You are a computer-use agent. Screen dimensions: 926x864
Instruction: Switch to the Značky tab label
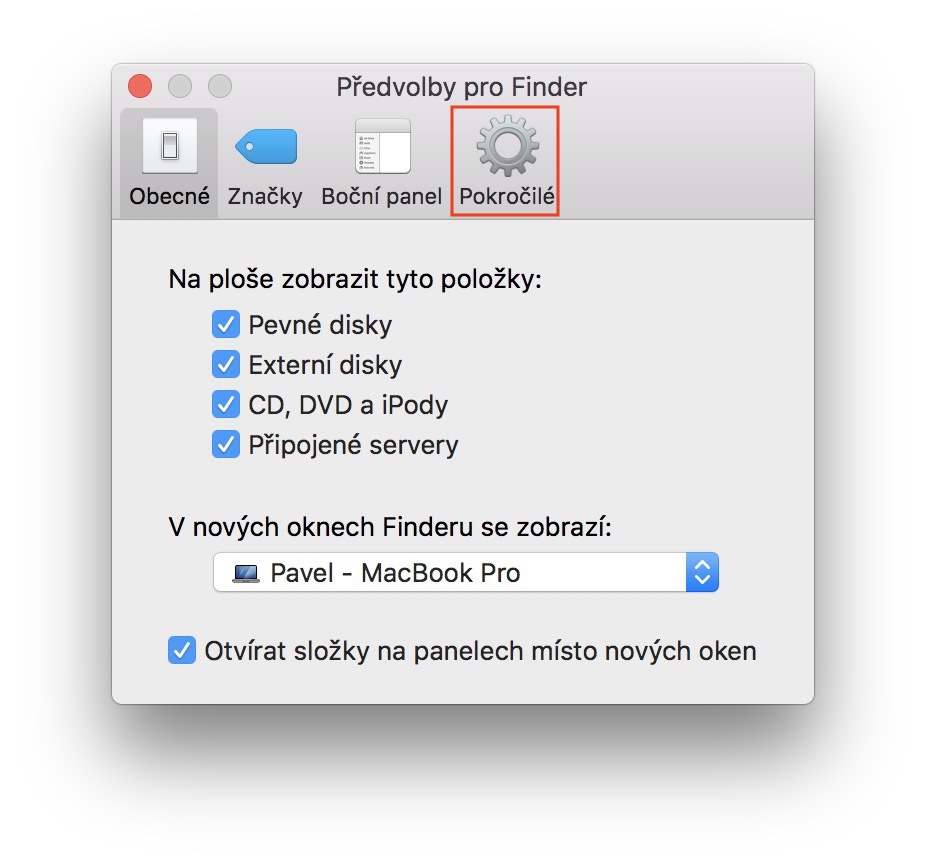tap(265, 197)
